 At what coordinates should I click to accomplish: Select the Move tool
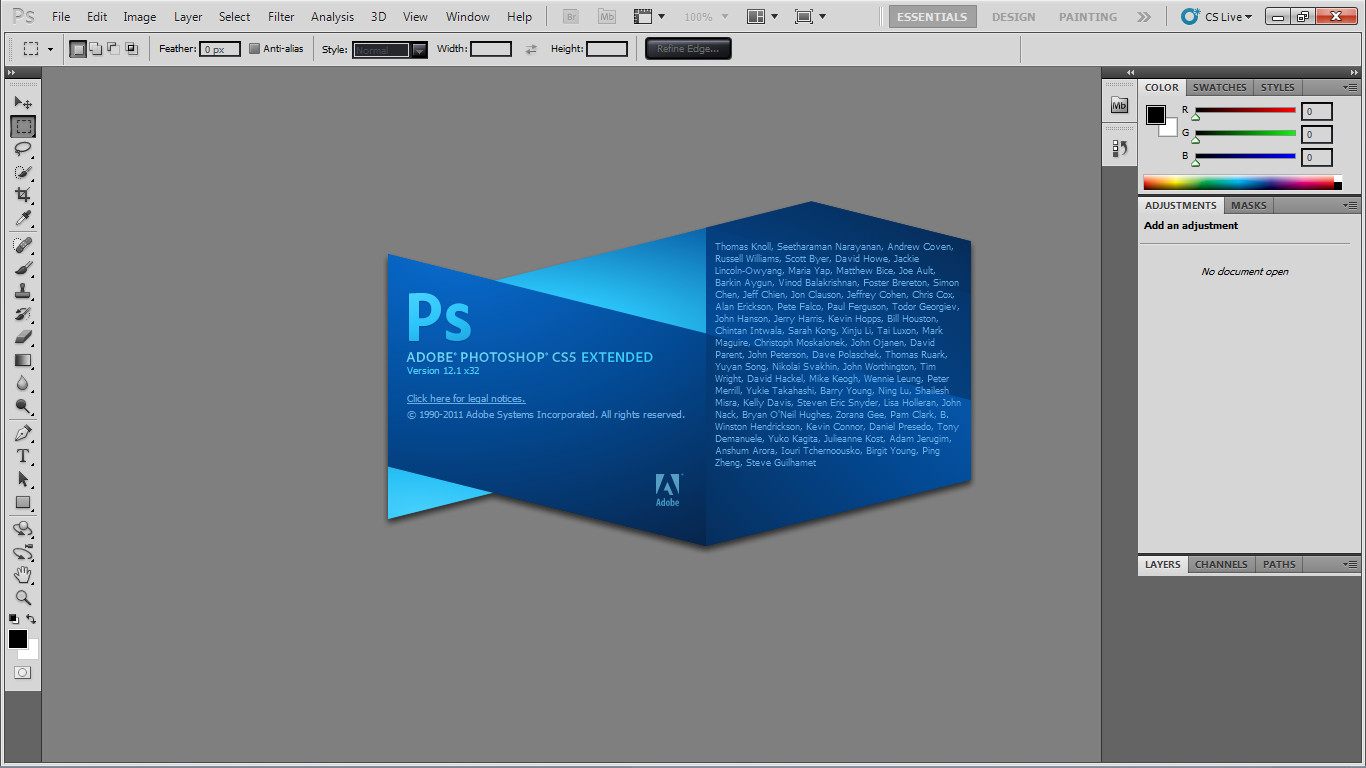(x=23, y=102)
